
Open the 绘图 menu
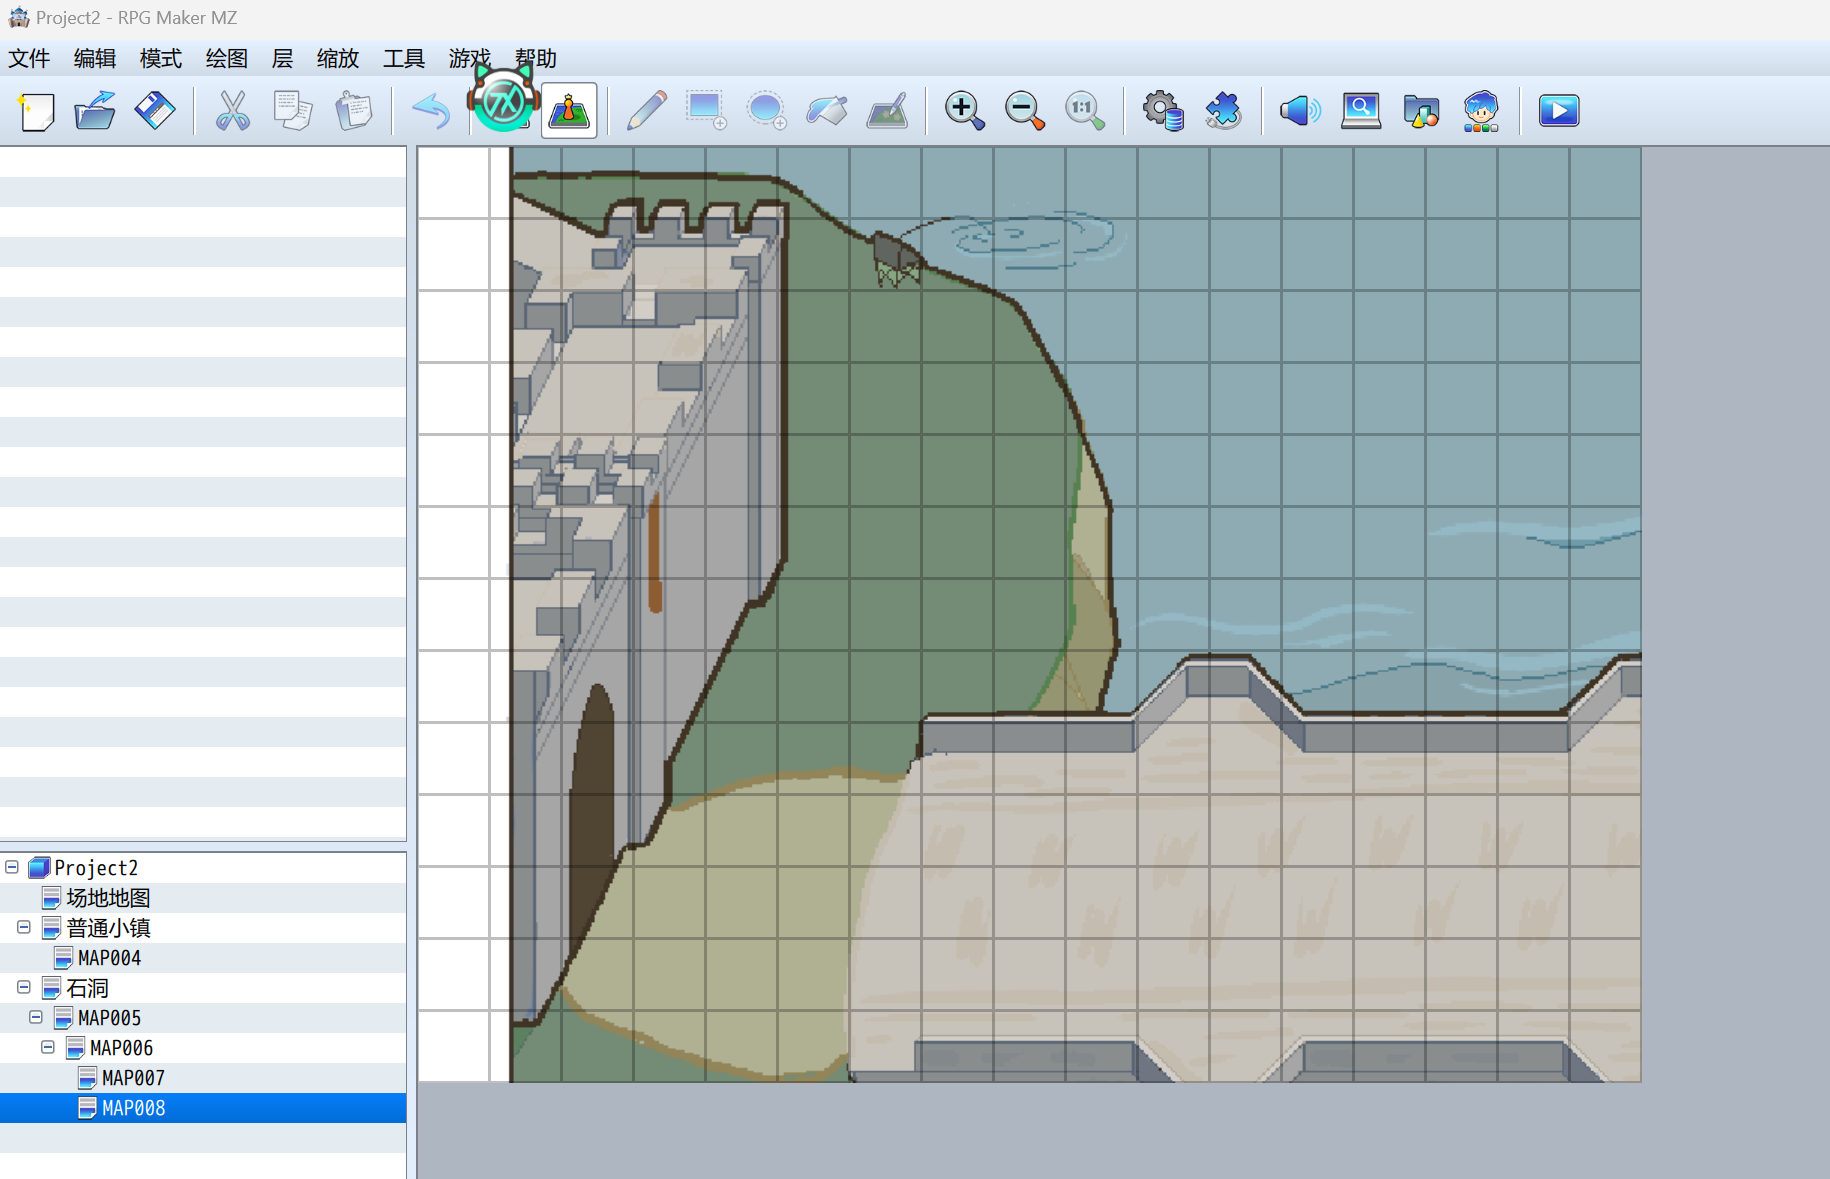227,58
